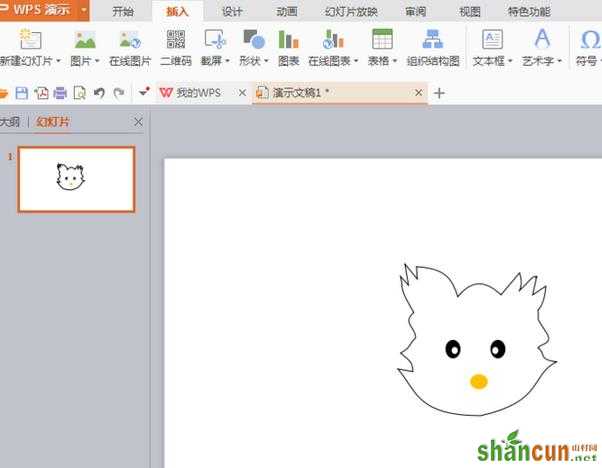
Task: Select the yellow nose oval
Action: (479, 381)
